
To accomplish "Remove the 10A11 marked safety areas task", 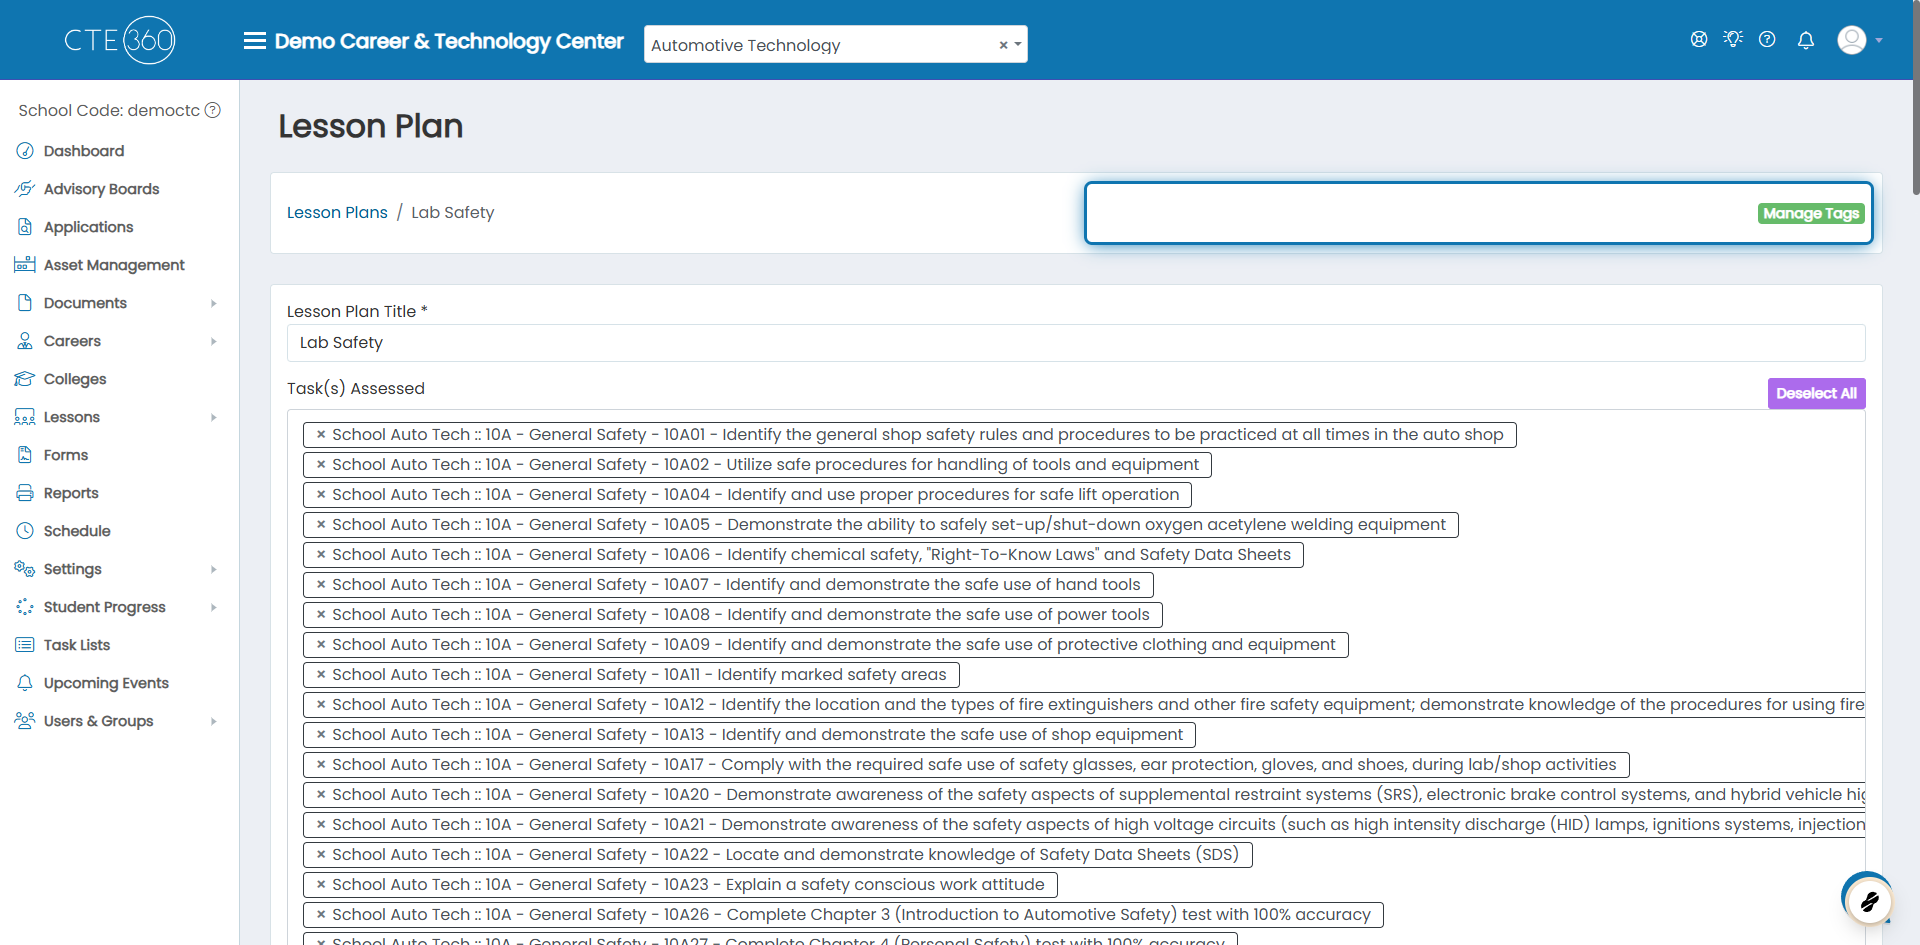I will click(321, 675).
